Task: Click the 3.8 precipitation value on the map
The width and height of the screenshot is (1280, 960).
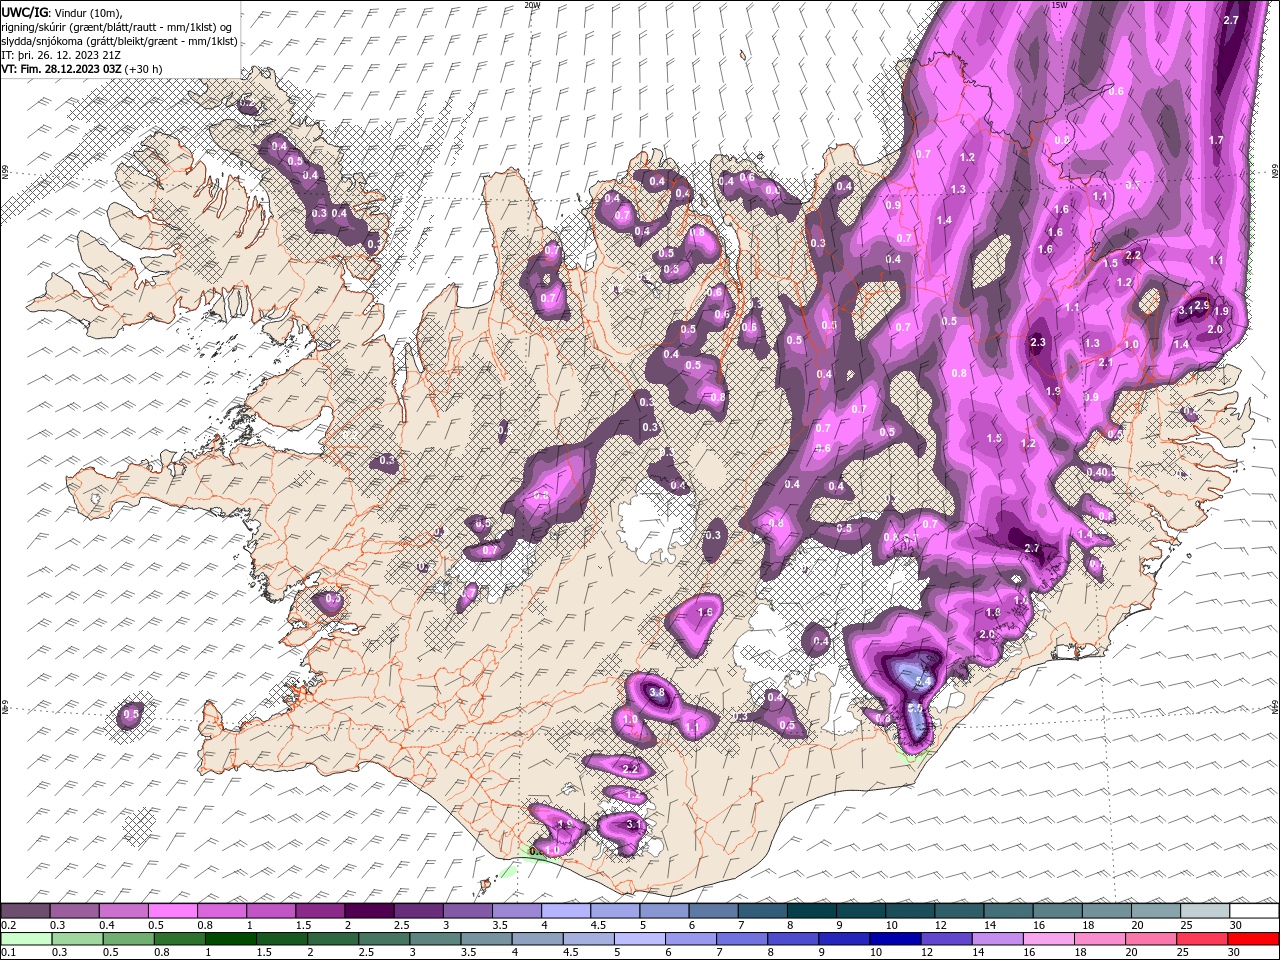Action: pyautogui.click(x=657, y=692)
